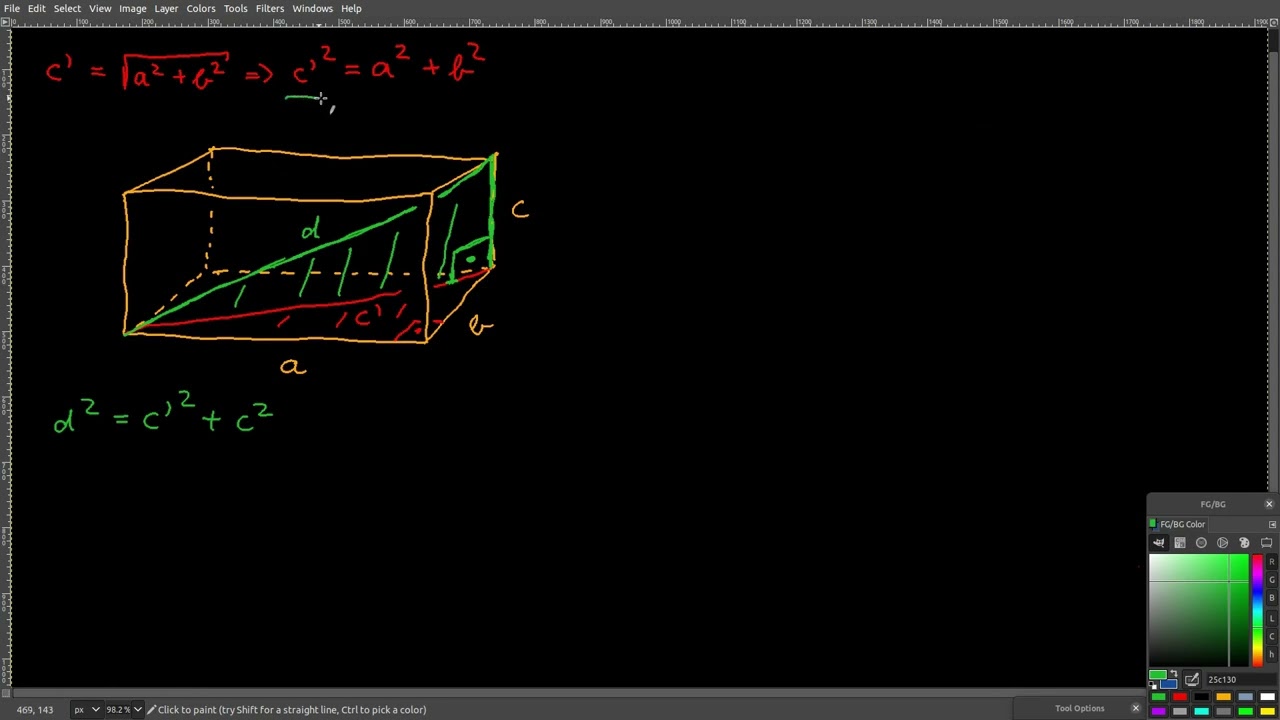Pick the purple history swatch
The image size is (1280, 720).
point(1158,711)
